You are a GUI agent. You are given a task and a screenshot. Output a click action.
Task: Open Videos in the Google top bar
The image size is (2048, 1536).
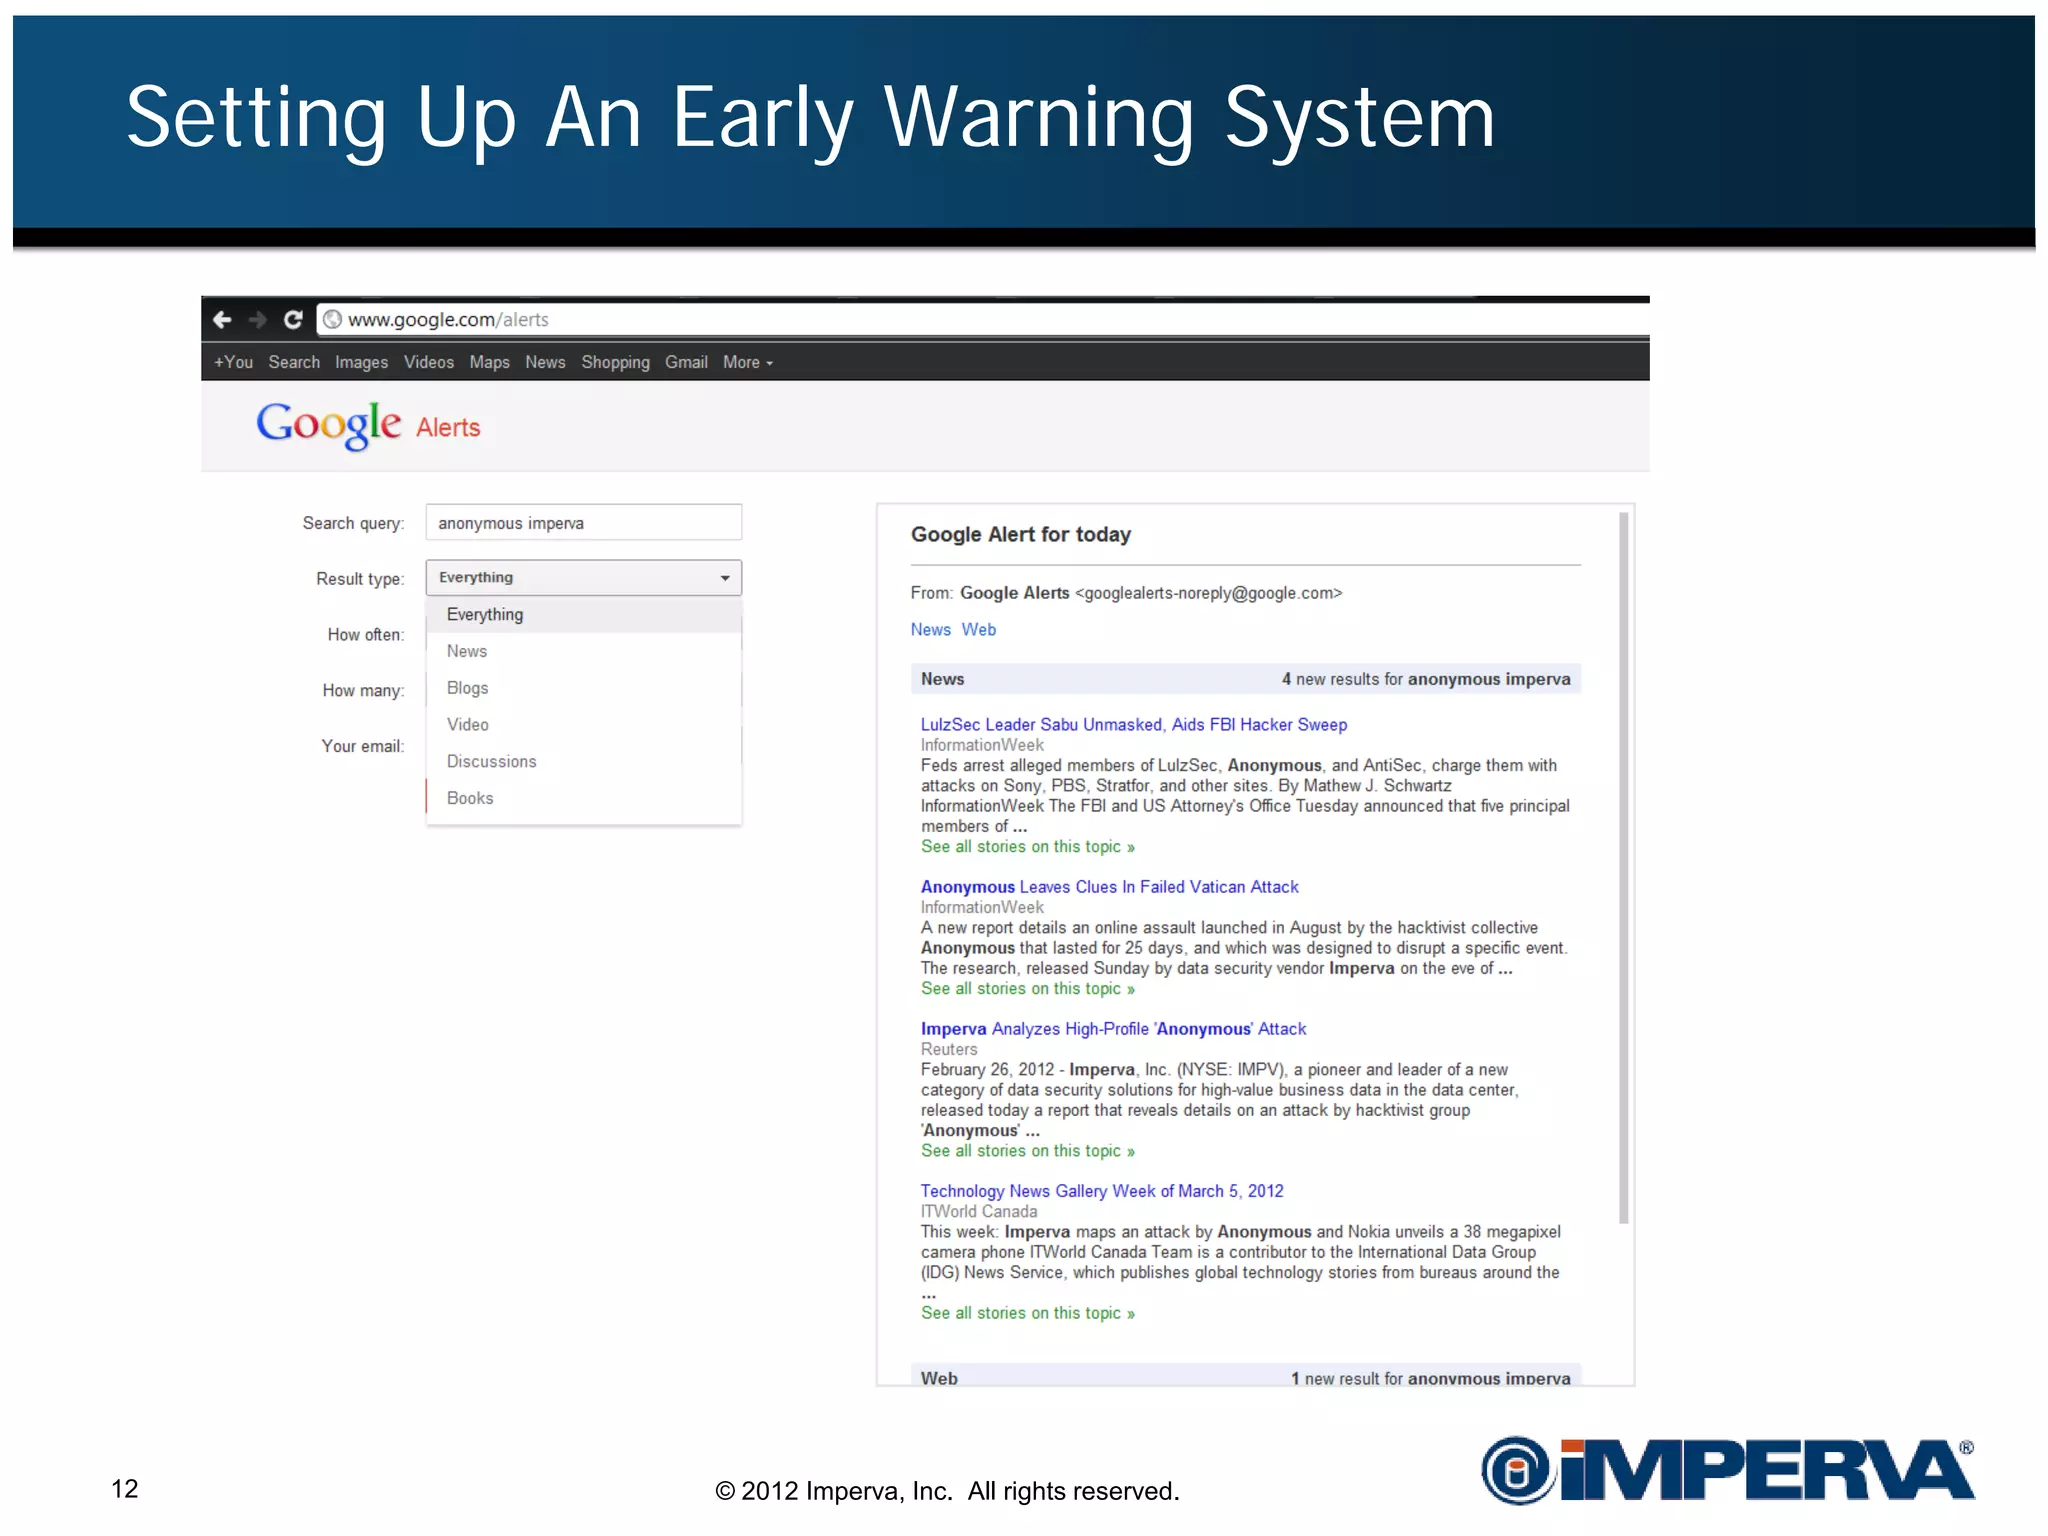click(429, 362)
